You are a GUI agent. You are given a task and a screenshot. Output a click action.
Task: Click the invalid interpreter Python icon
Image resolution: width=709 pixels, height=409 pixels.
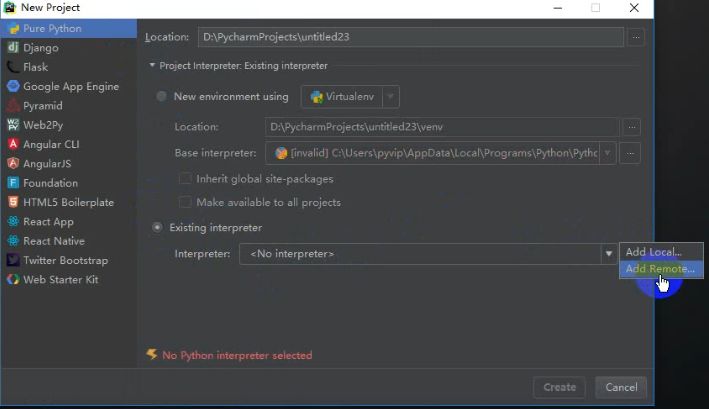click(x=281, y=153)
